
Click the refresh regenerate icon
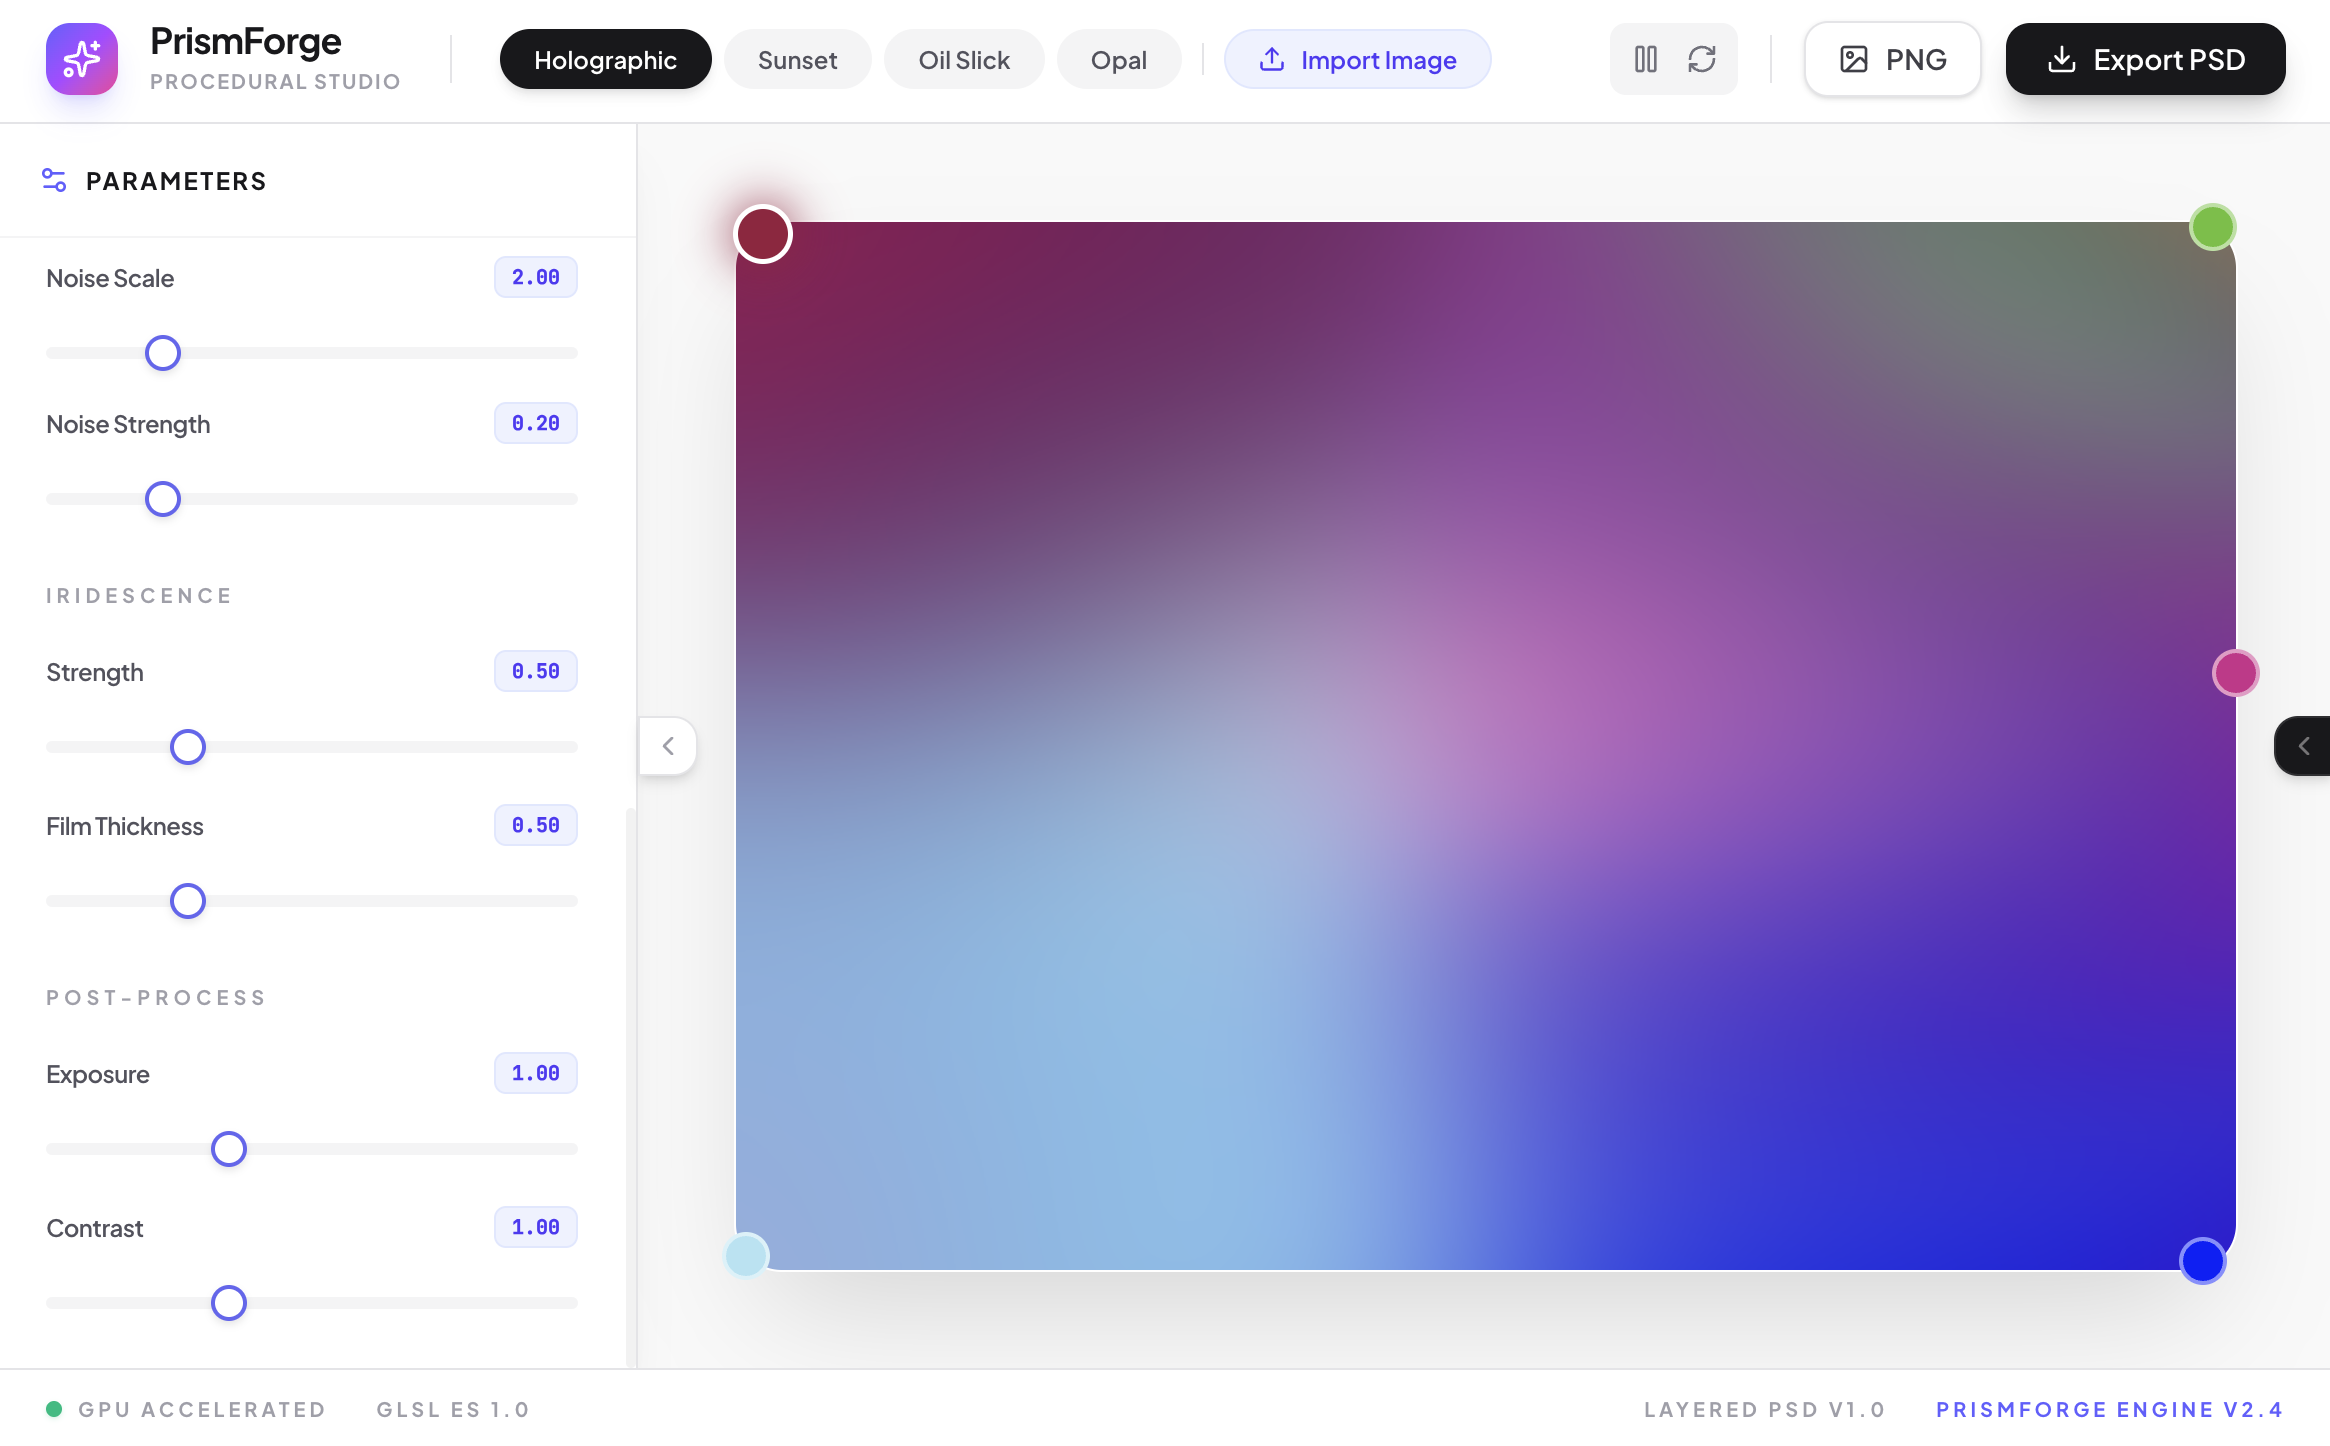pos(1702,59)
